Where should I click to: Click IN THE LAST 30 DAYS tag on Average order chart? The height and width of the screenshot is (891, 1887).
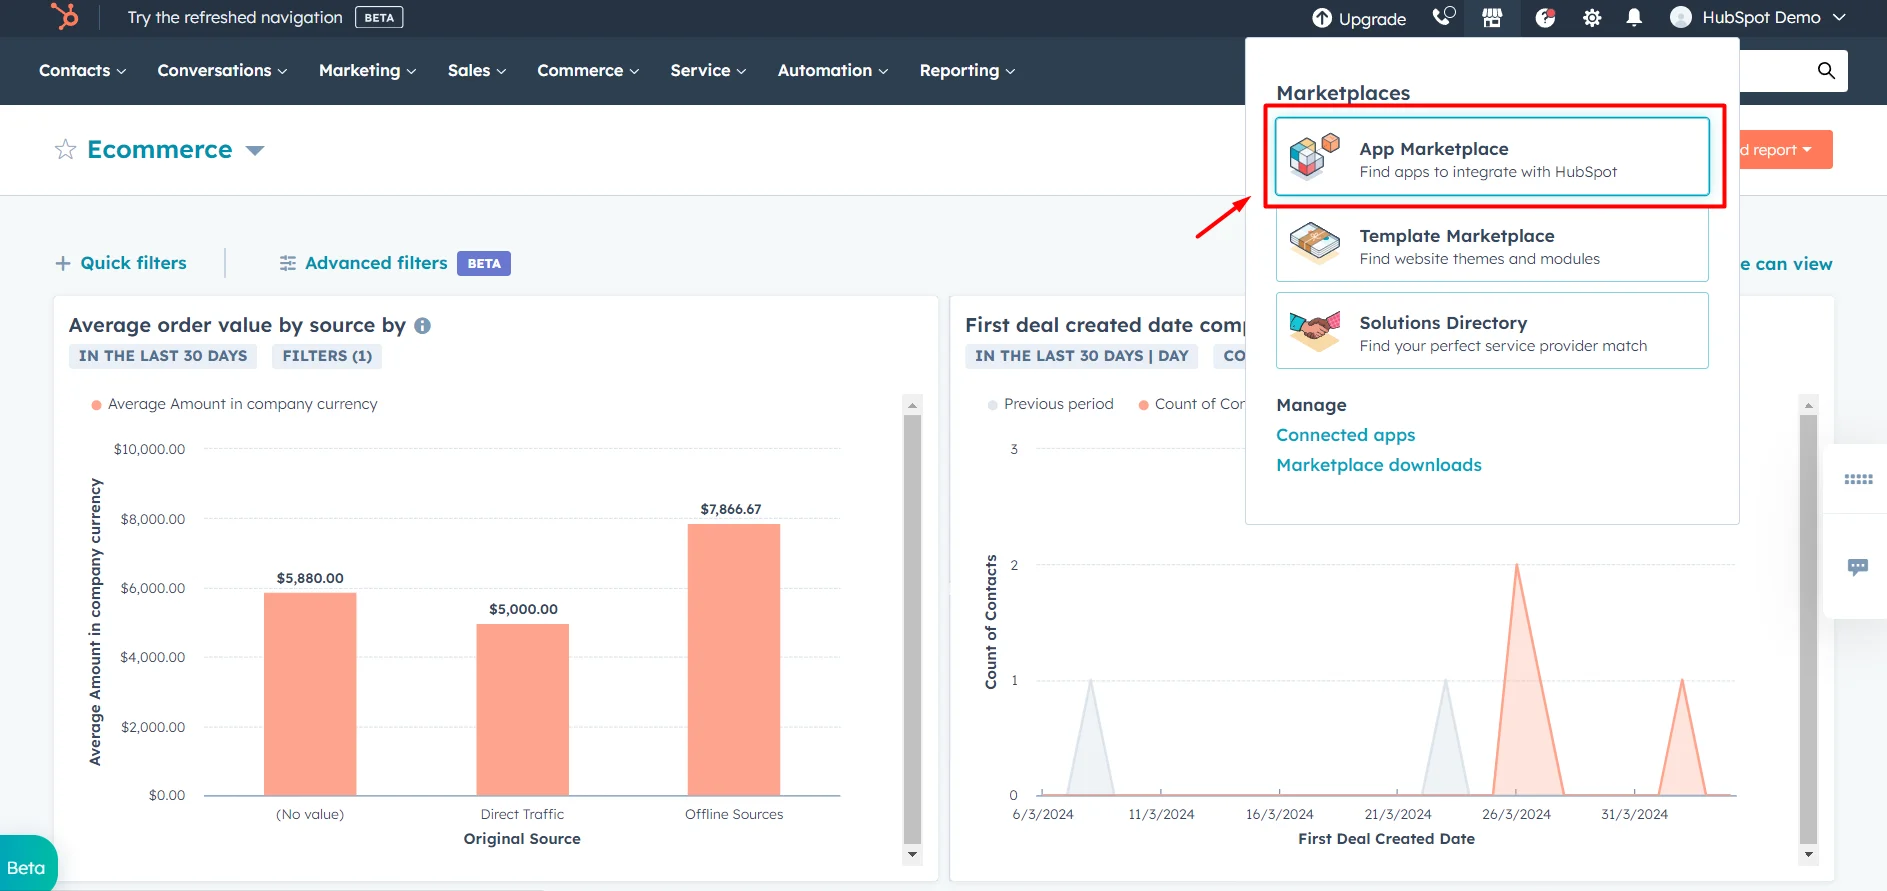coord(163,356)
